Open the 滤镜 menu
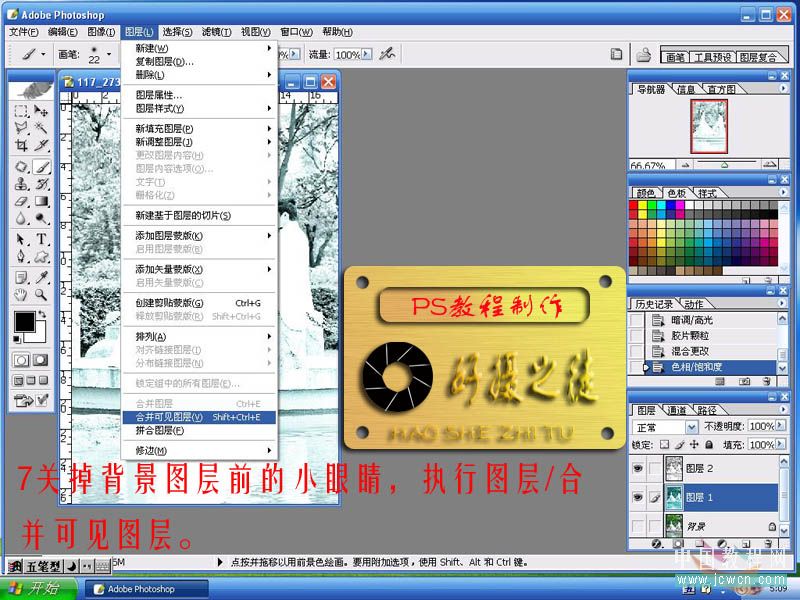The width and height of the screenshot is (800, 600). (x=216, y=32)
